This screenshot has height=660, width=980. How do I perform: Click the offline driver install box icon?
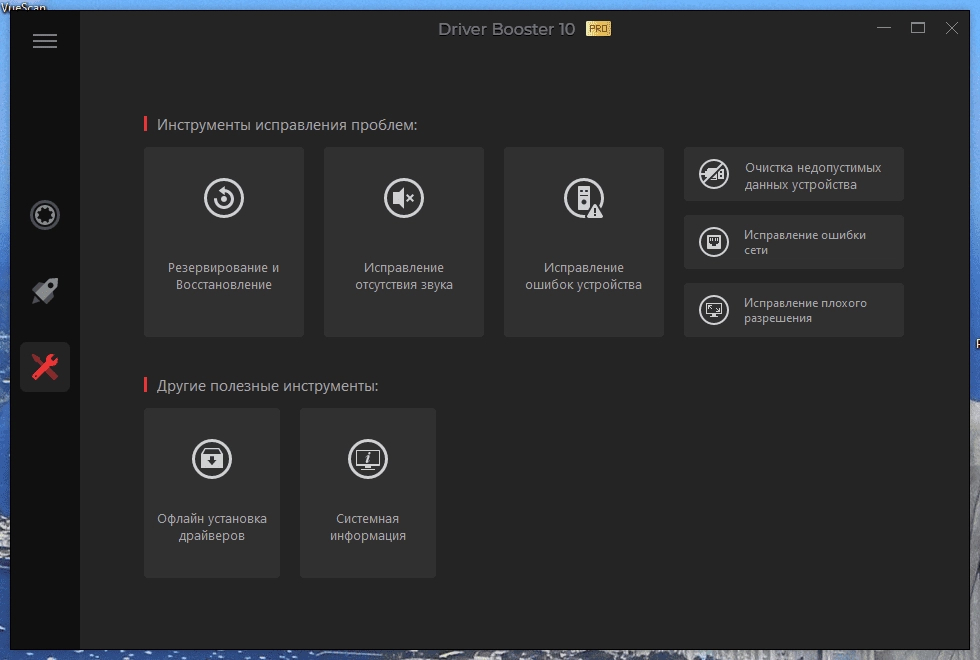tap(212, 459)
